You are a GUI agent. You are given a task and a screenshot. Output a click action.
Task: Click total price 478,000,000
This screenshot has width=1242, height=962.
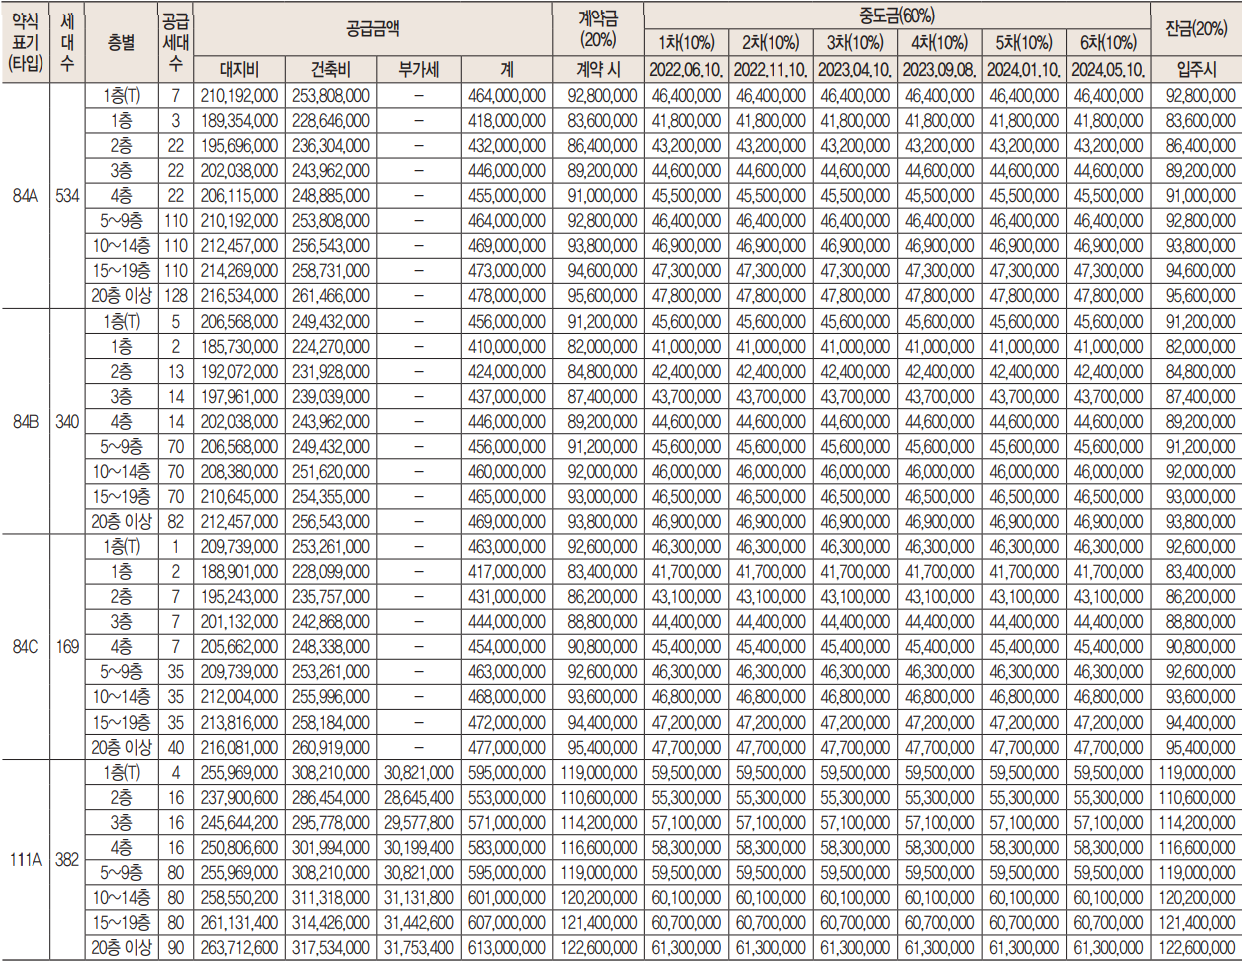click(507, 296)
